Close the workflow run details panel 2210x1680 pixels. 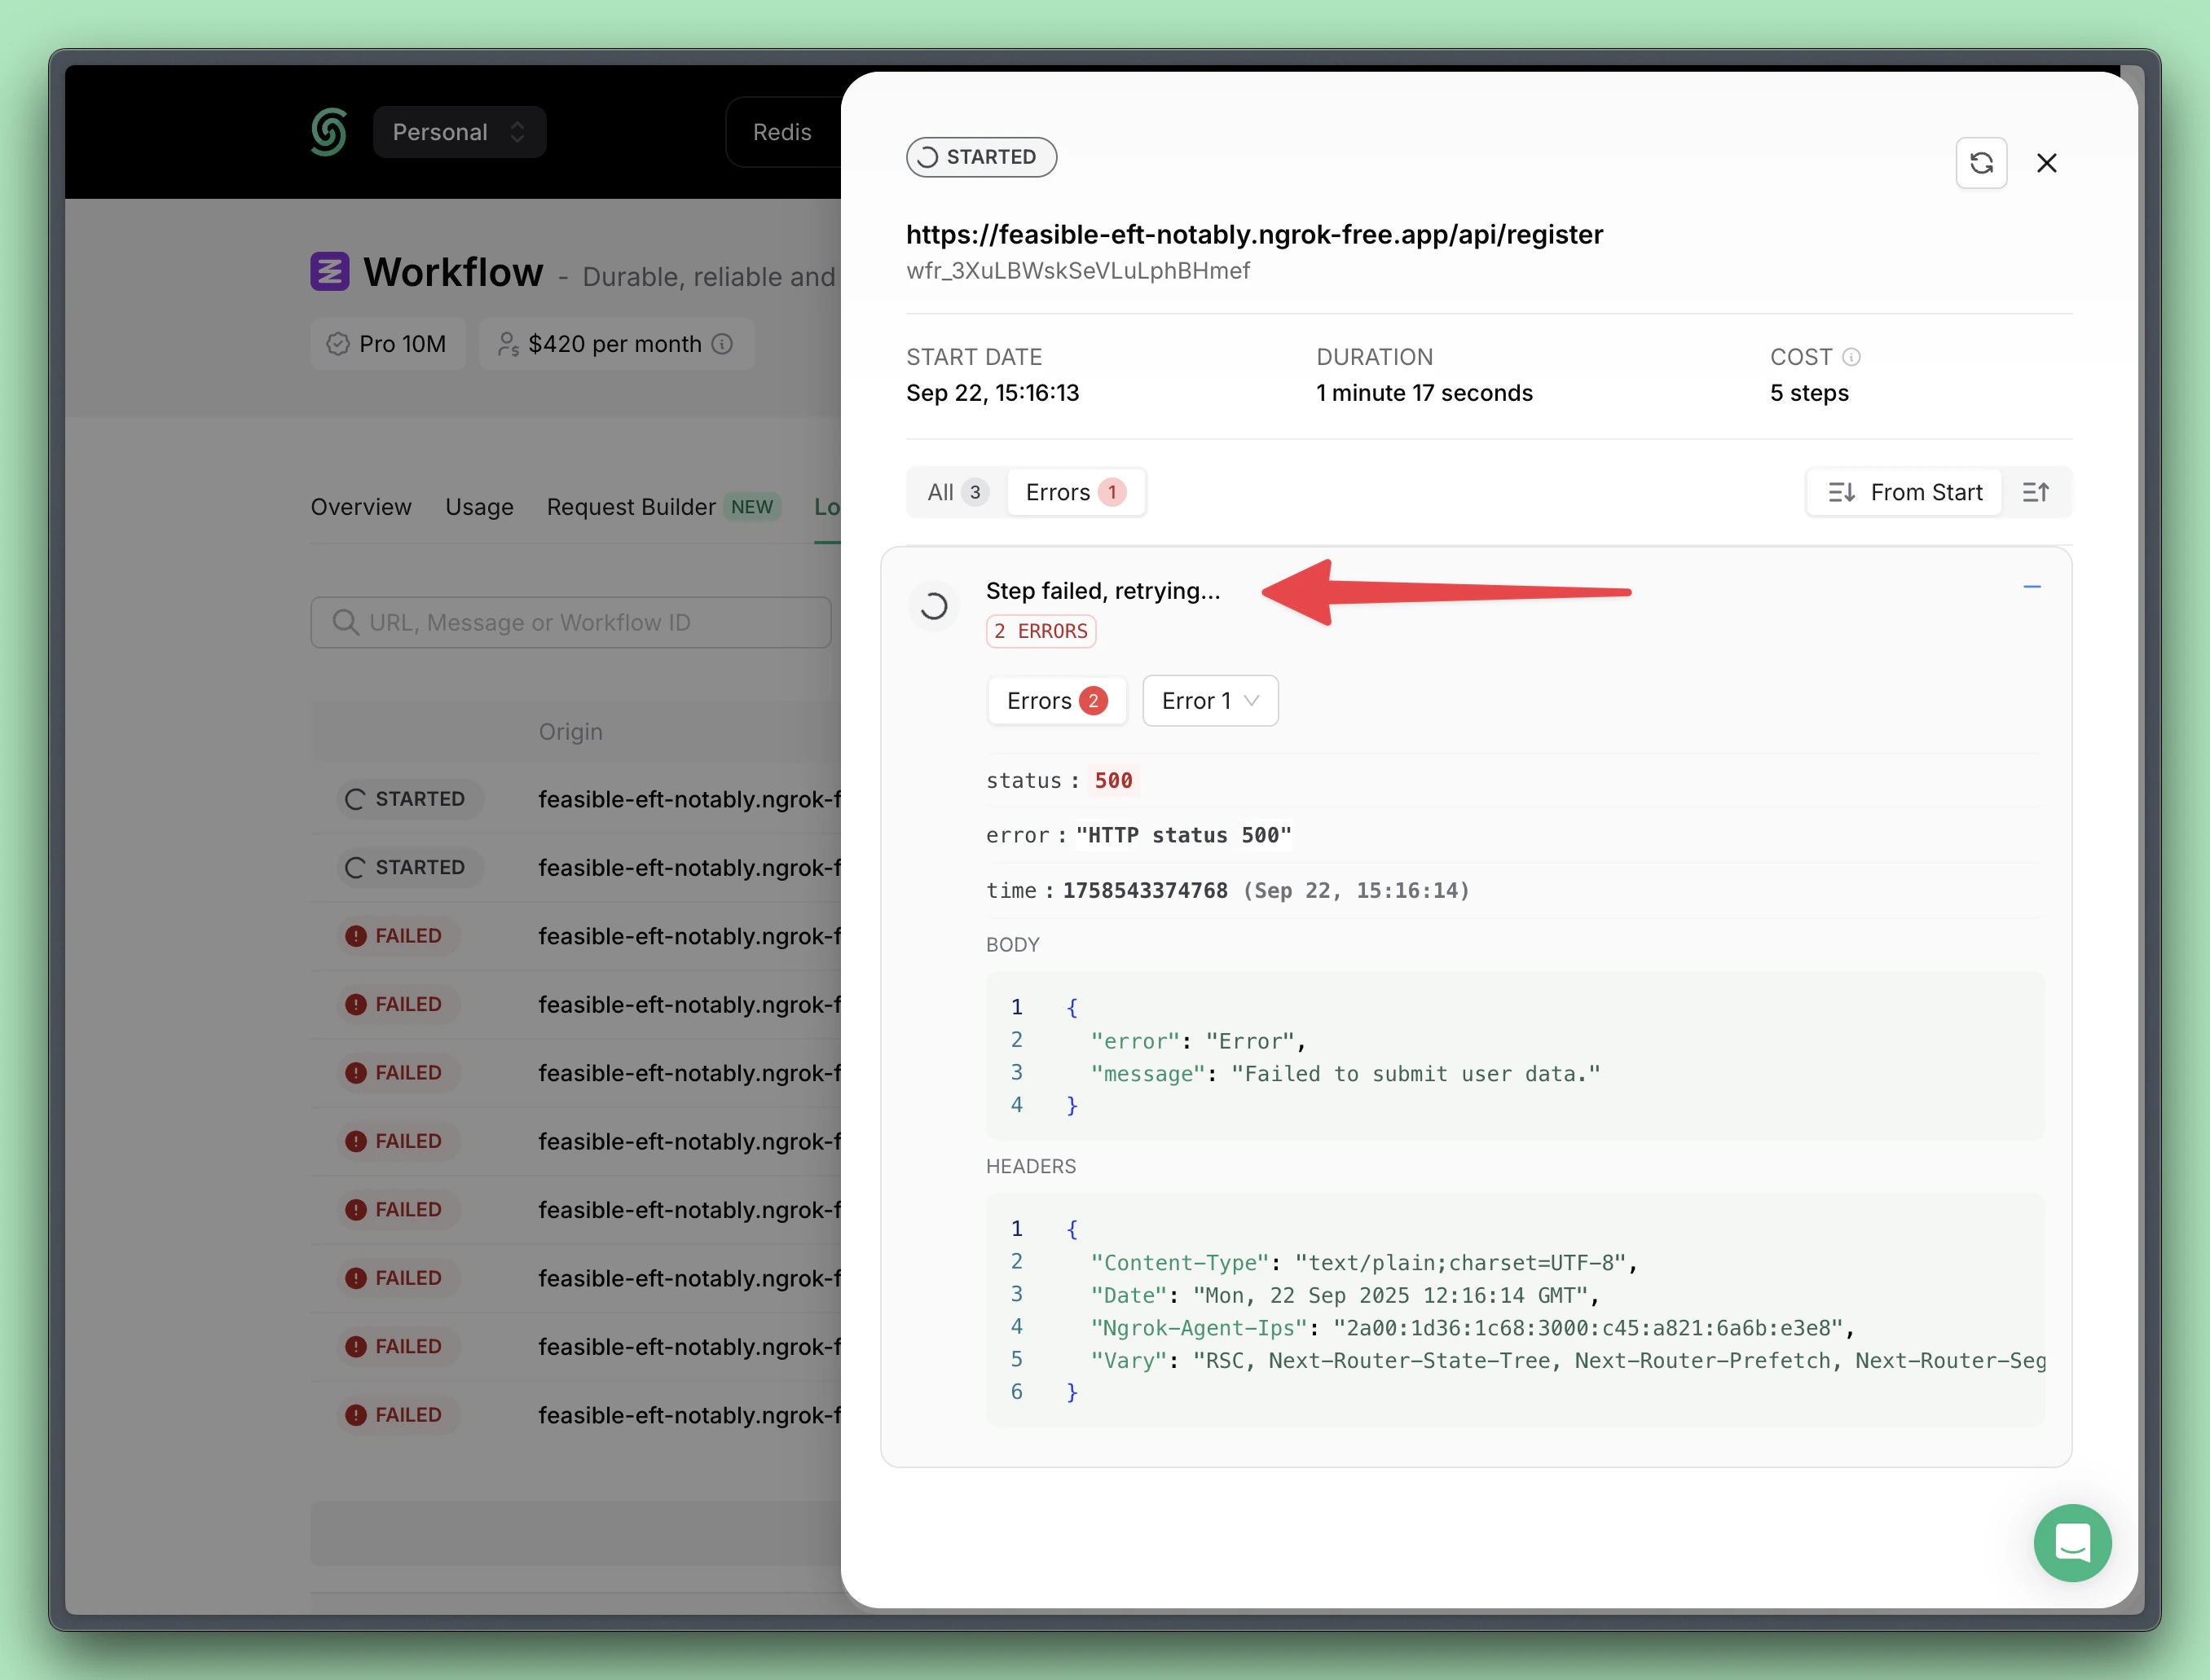pos(2046,163)
